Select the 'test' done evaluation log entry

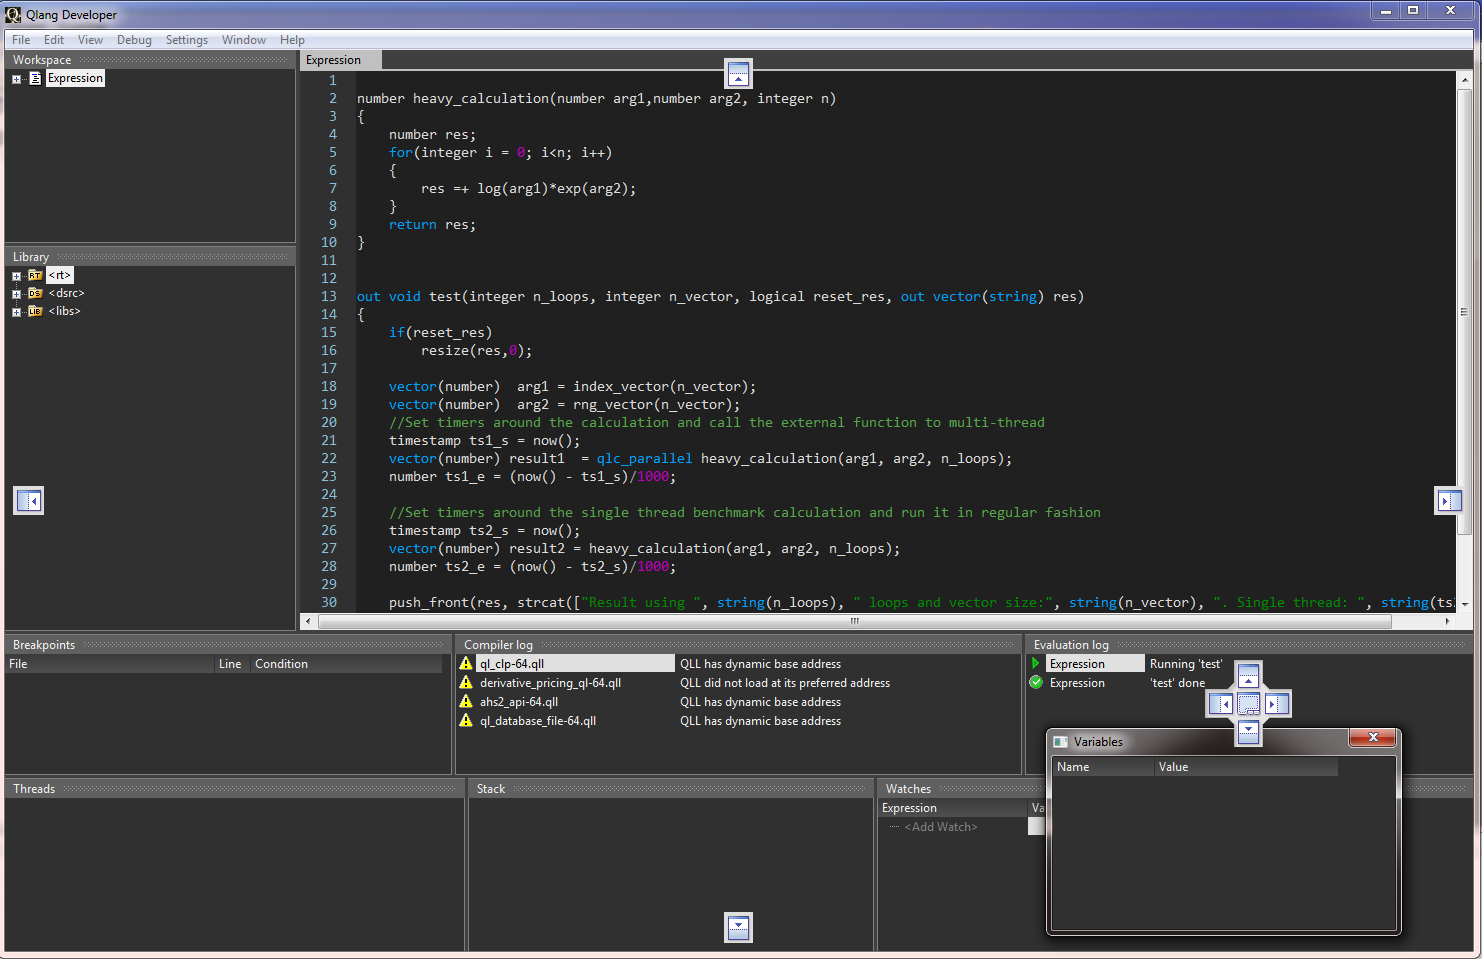coord(1177,683)
